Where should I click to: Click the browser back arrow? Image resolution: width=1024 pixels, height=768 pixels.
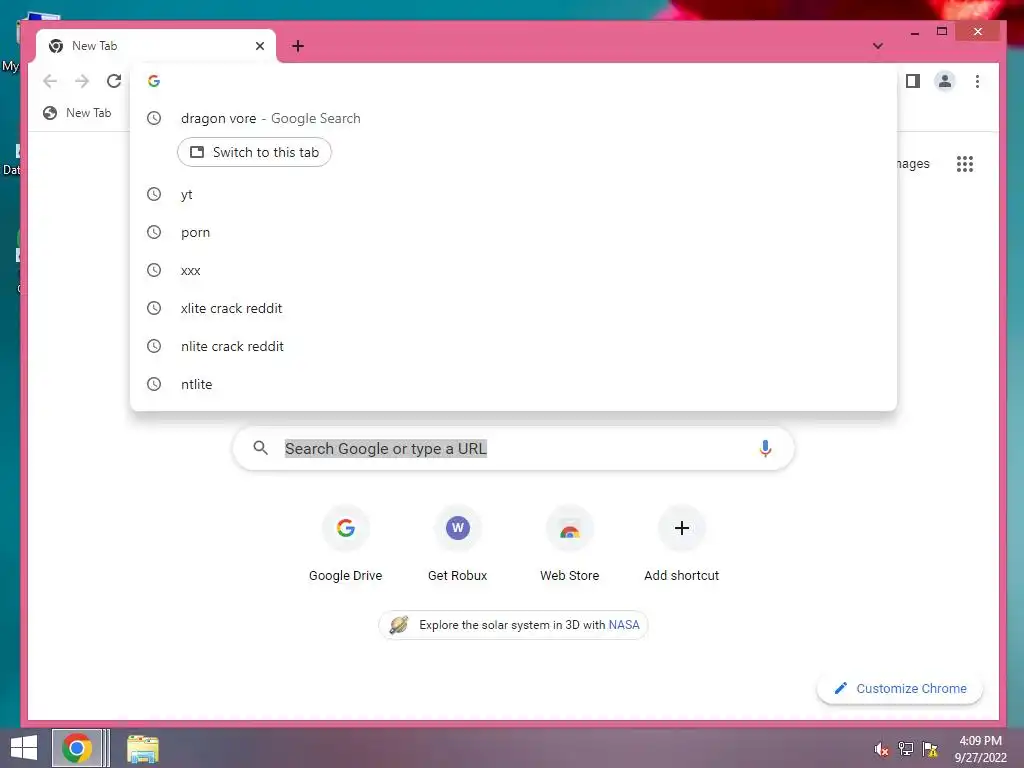50,81
